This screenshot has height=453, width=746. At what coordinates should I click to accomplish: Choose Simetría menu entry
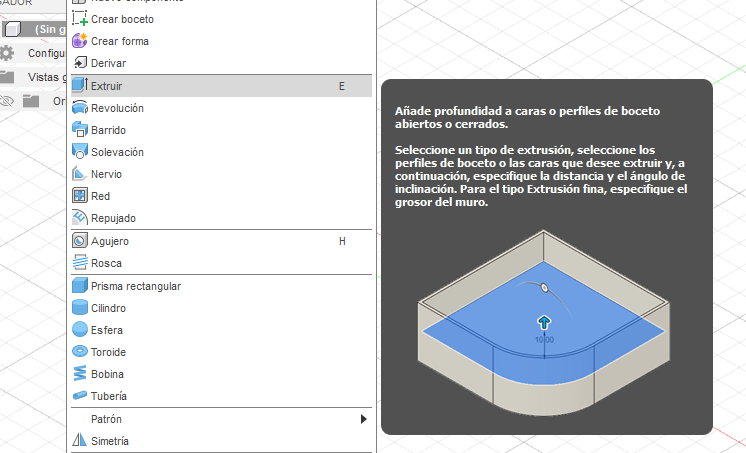coord(221,441)
